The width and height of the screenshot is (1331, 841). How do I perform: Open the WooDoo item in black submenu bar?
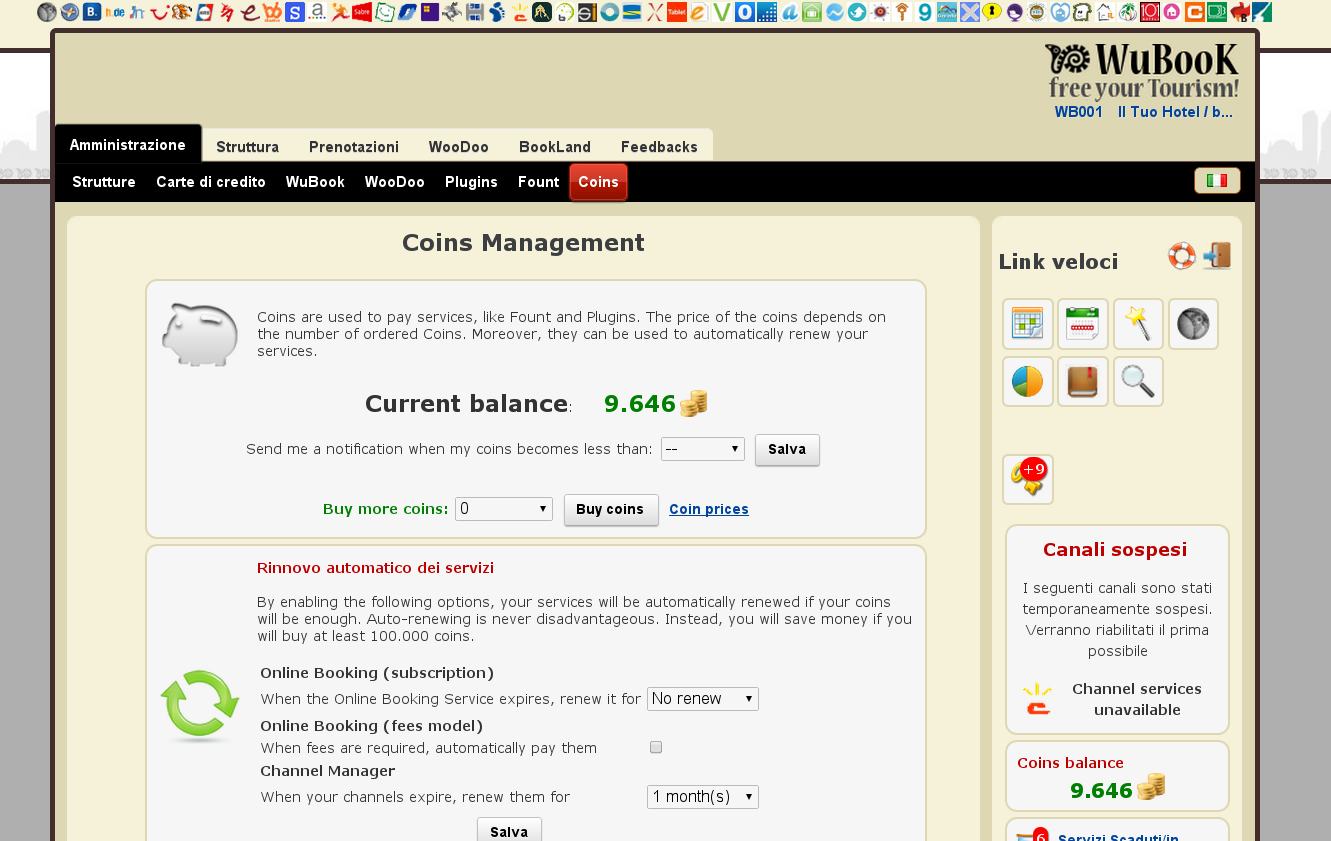click(395, 182)
